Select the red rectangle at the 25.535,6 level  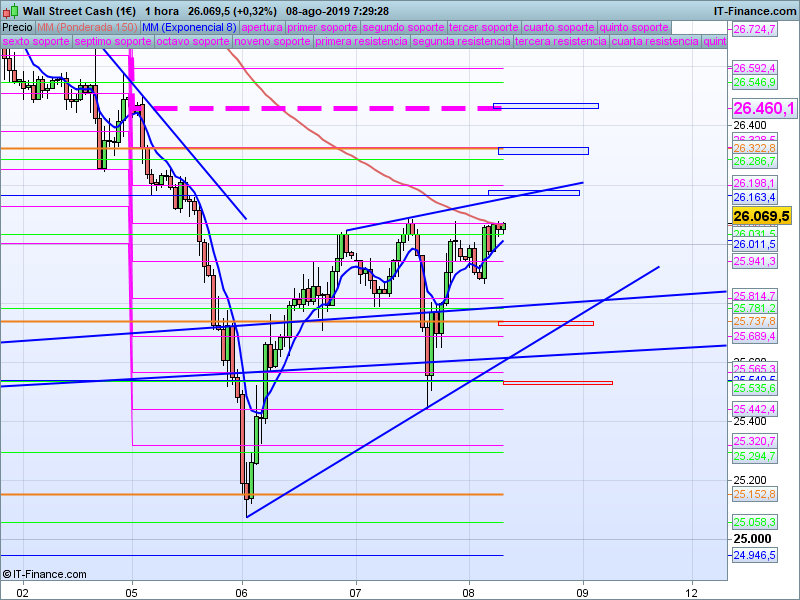pyautogui.click(x=558, y=383)
